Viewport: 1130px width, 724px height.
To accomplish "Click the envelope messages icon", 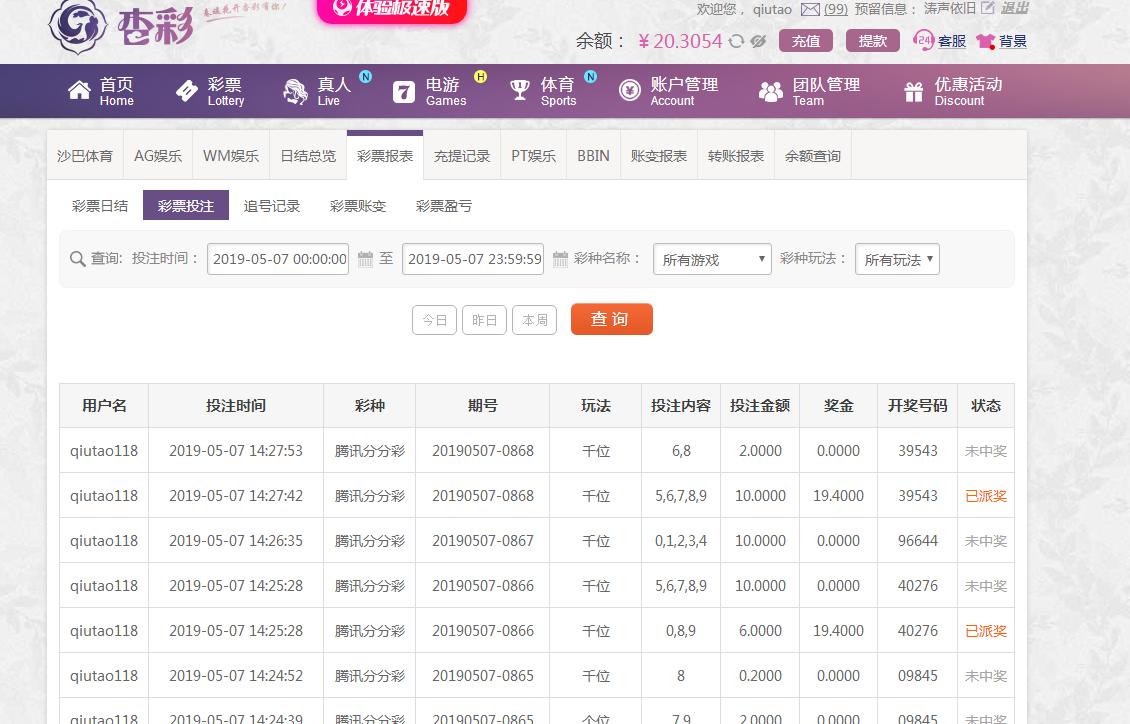I will [x=810, y=9].
